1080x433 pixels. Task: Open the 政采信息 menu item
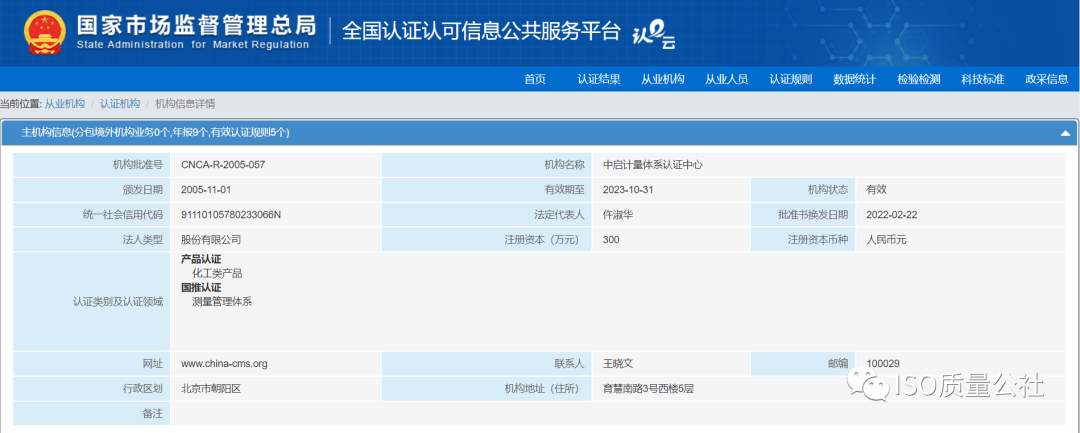[x=1047, y=79]
